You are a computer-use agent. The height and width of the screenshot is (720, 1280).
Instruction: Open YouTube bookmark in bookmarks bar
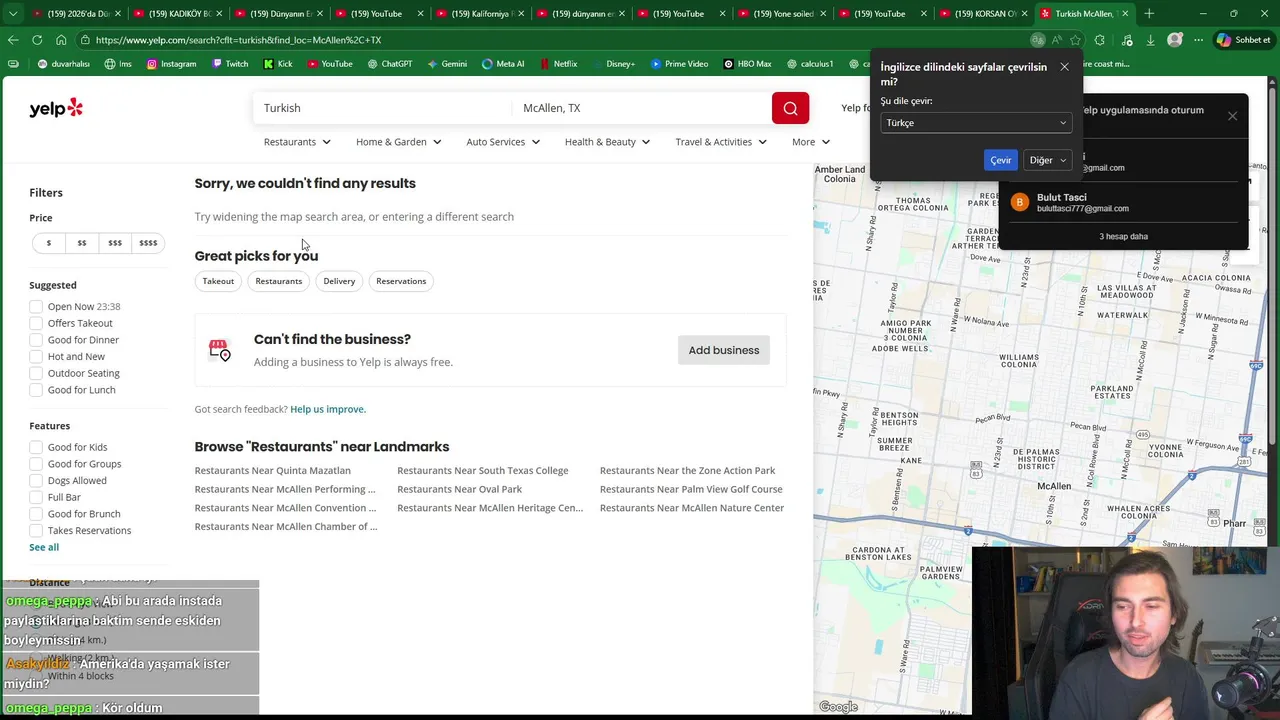pyautogui.click(x=330, y=64)
